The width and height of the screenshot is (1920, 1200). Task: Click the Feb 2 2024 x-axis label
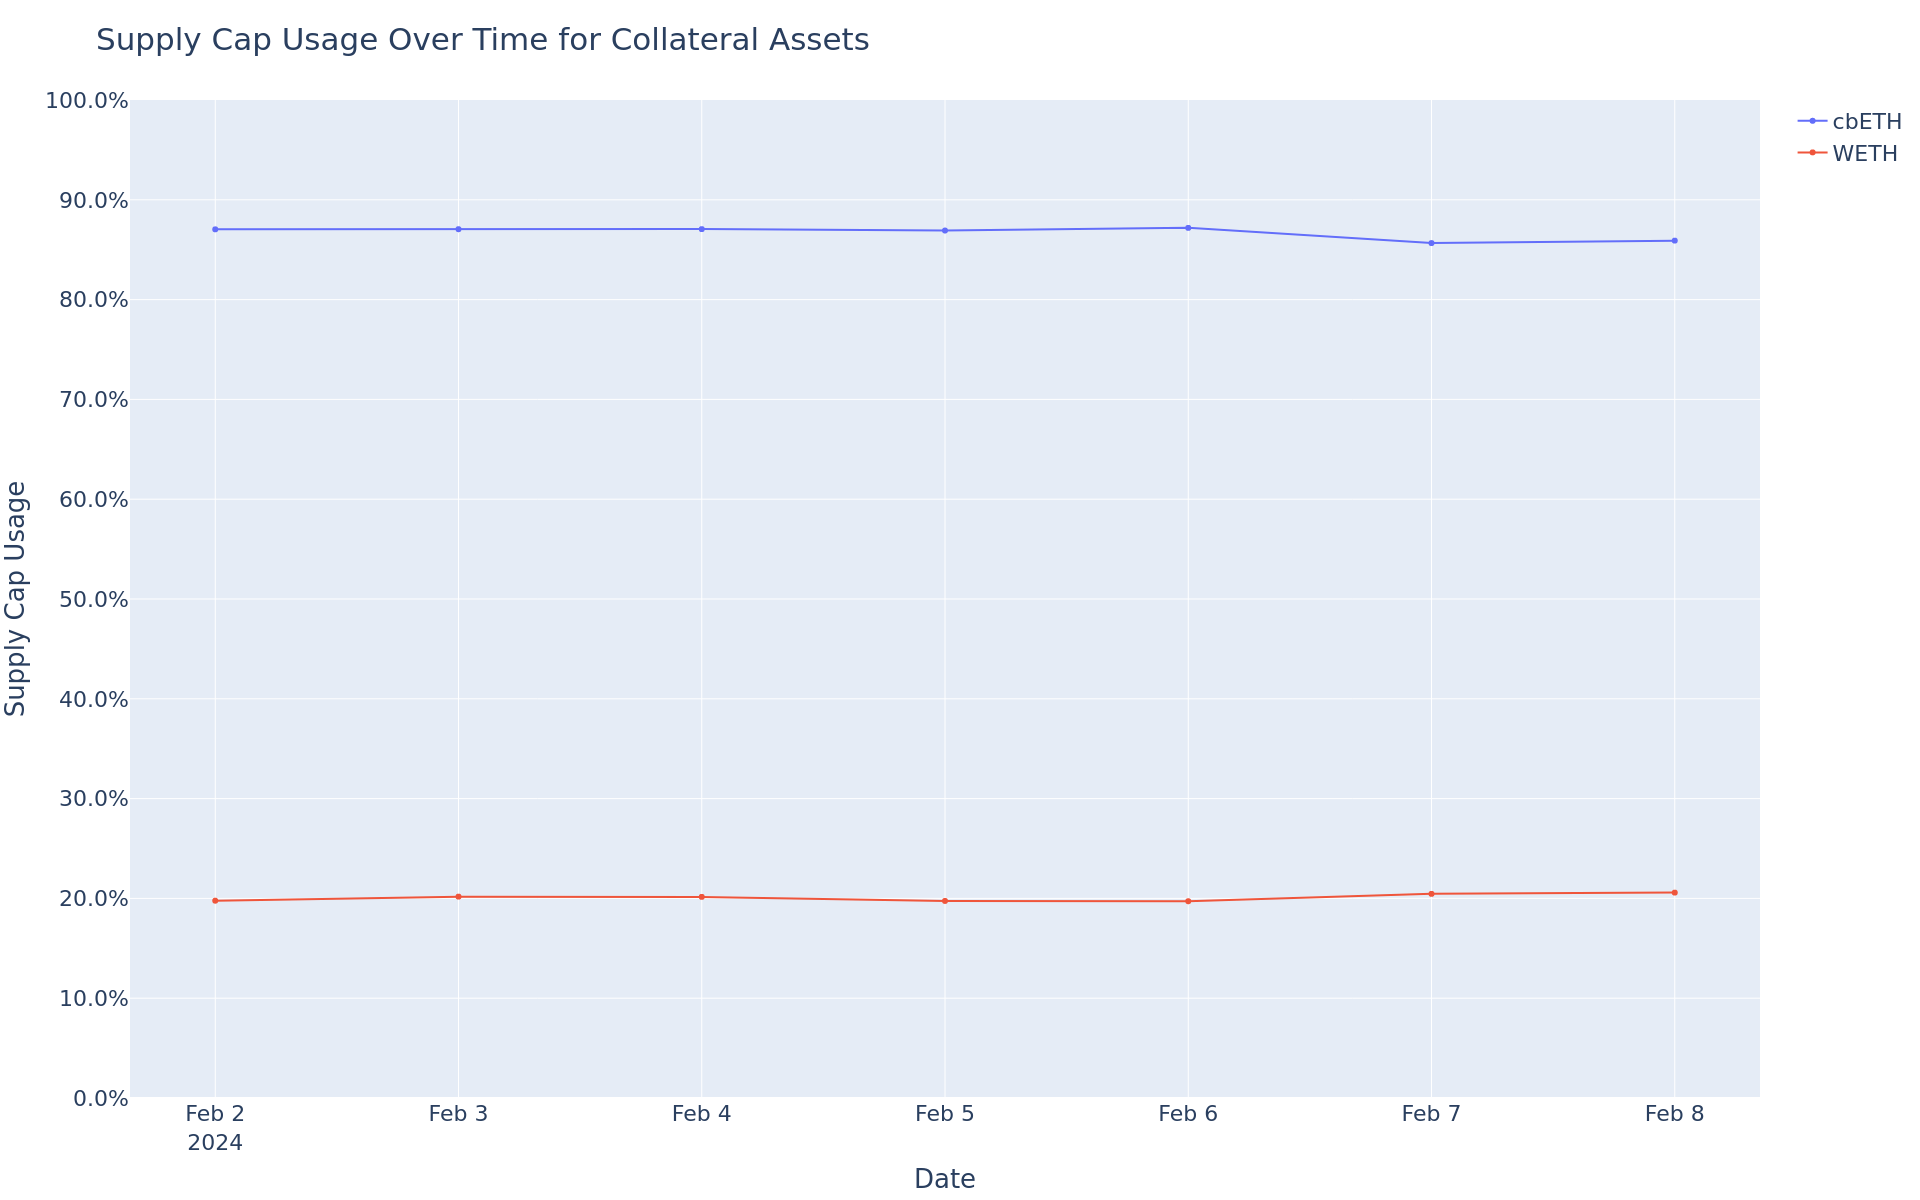215,1128
